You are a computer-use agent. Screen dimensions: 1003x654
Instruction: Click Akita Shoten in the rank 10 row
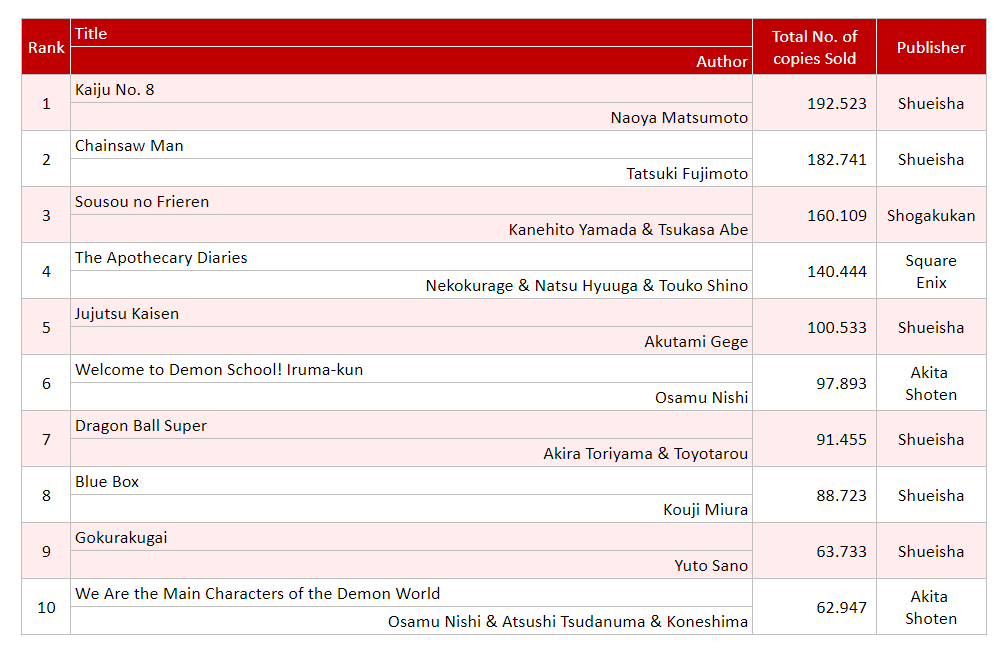click(x=931, y=607)
